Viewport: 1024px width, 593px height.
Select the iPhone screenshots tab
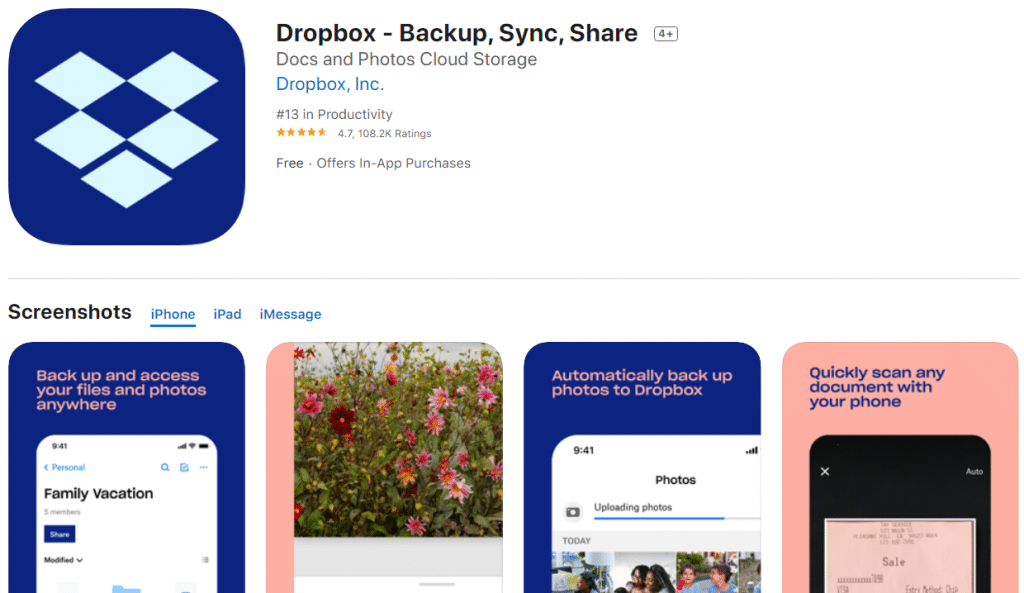tap(173, 314)
